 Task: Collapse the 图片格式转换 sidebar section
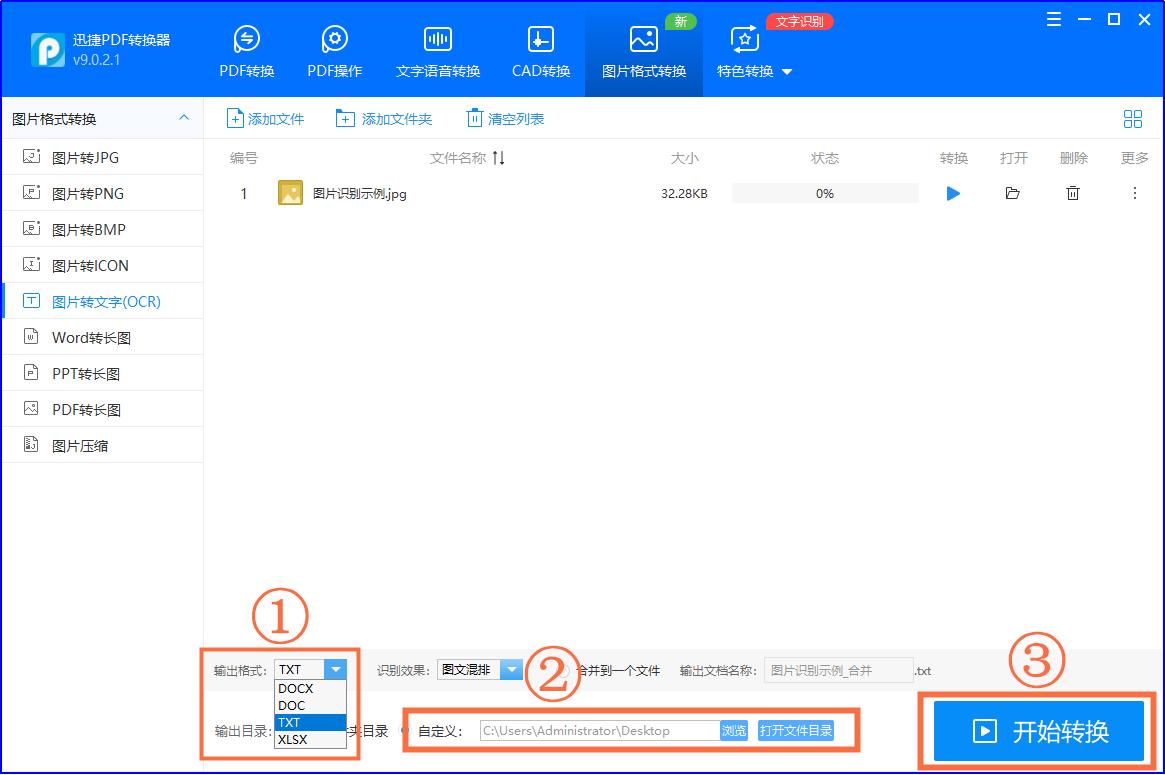click(184, 118)
